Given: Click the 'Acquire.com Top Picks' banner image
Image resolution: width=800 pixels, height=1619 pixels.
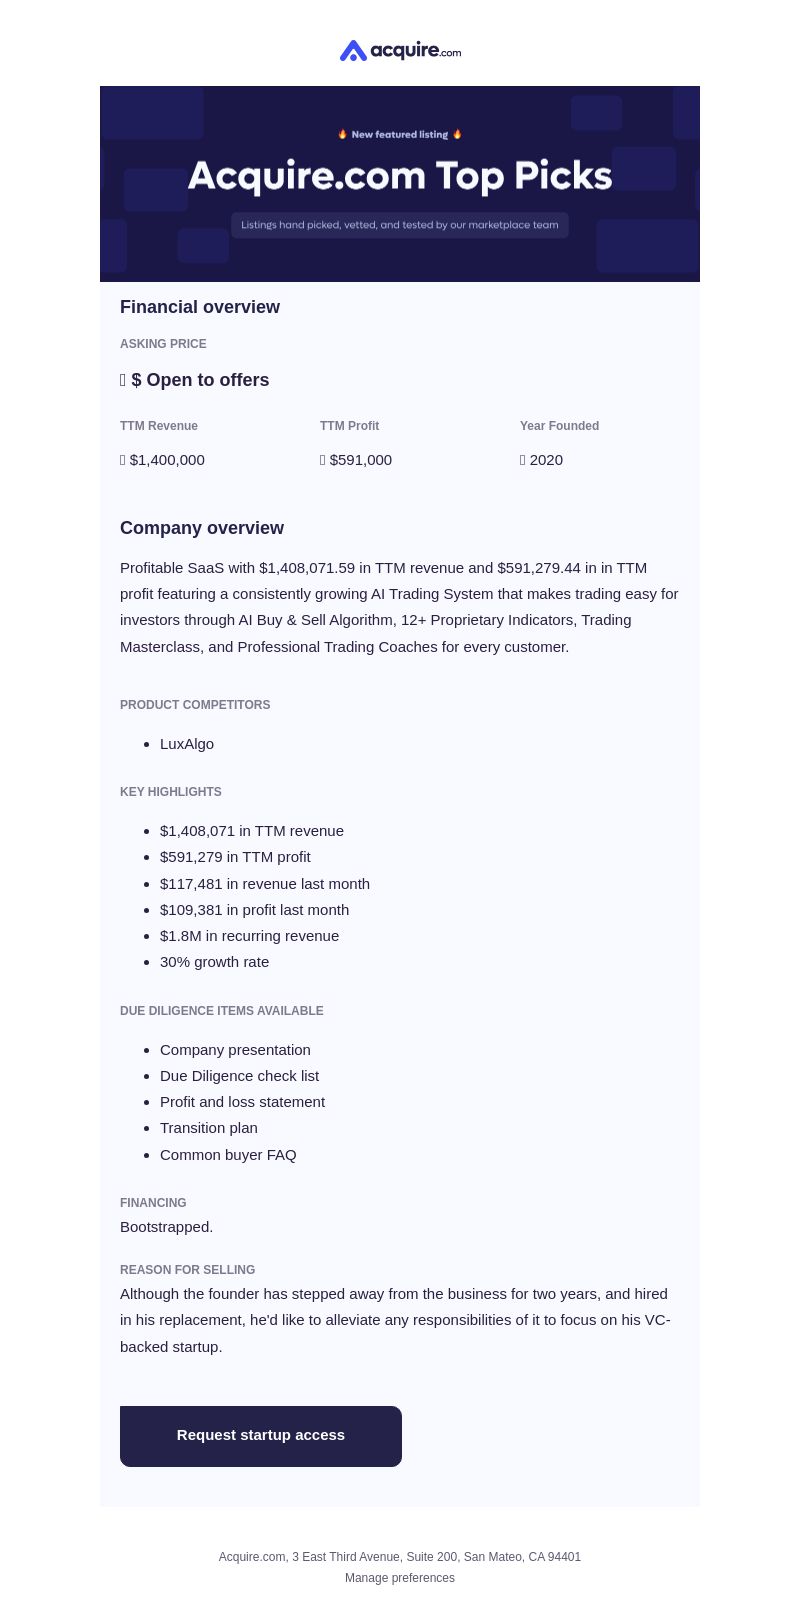Looking at the screenshot, I should pyautogui.click(x=400, y=184).
